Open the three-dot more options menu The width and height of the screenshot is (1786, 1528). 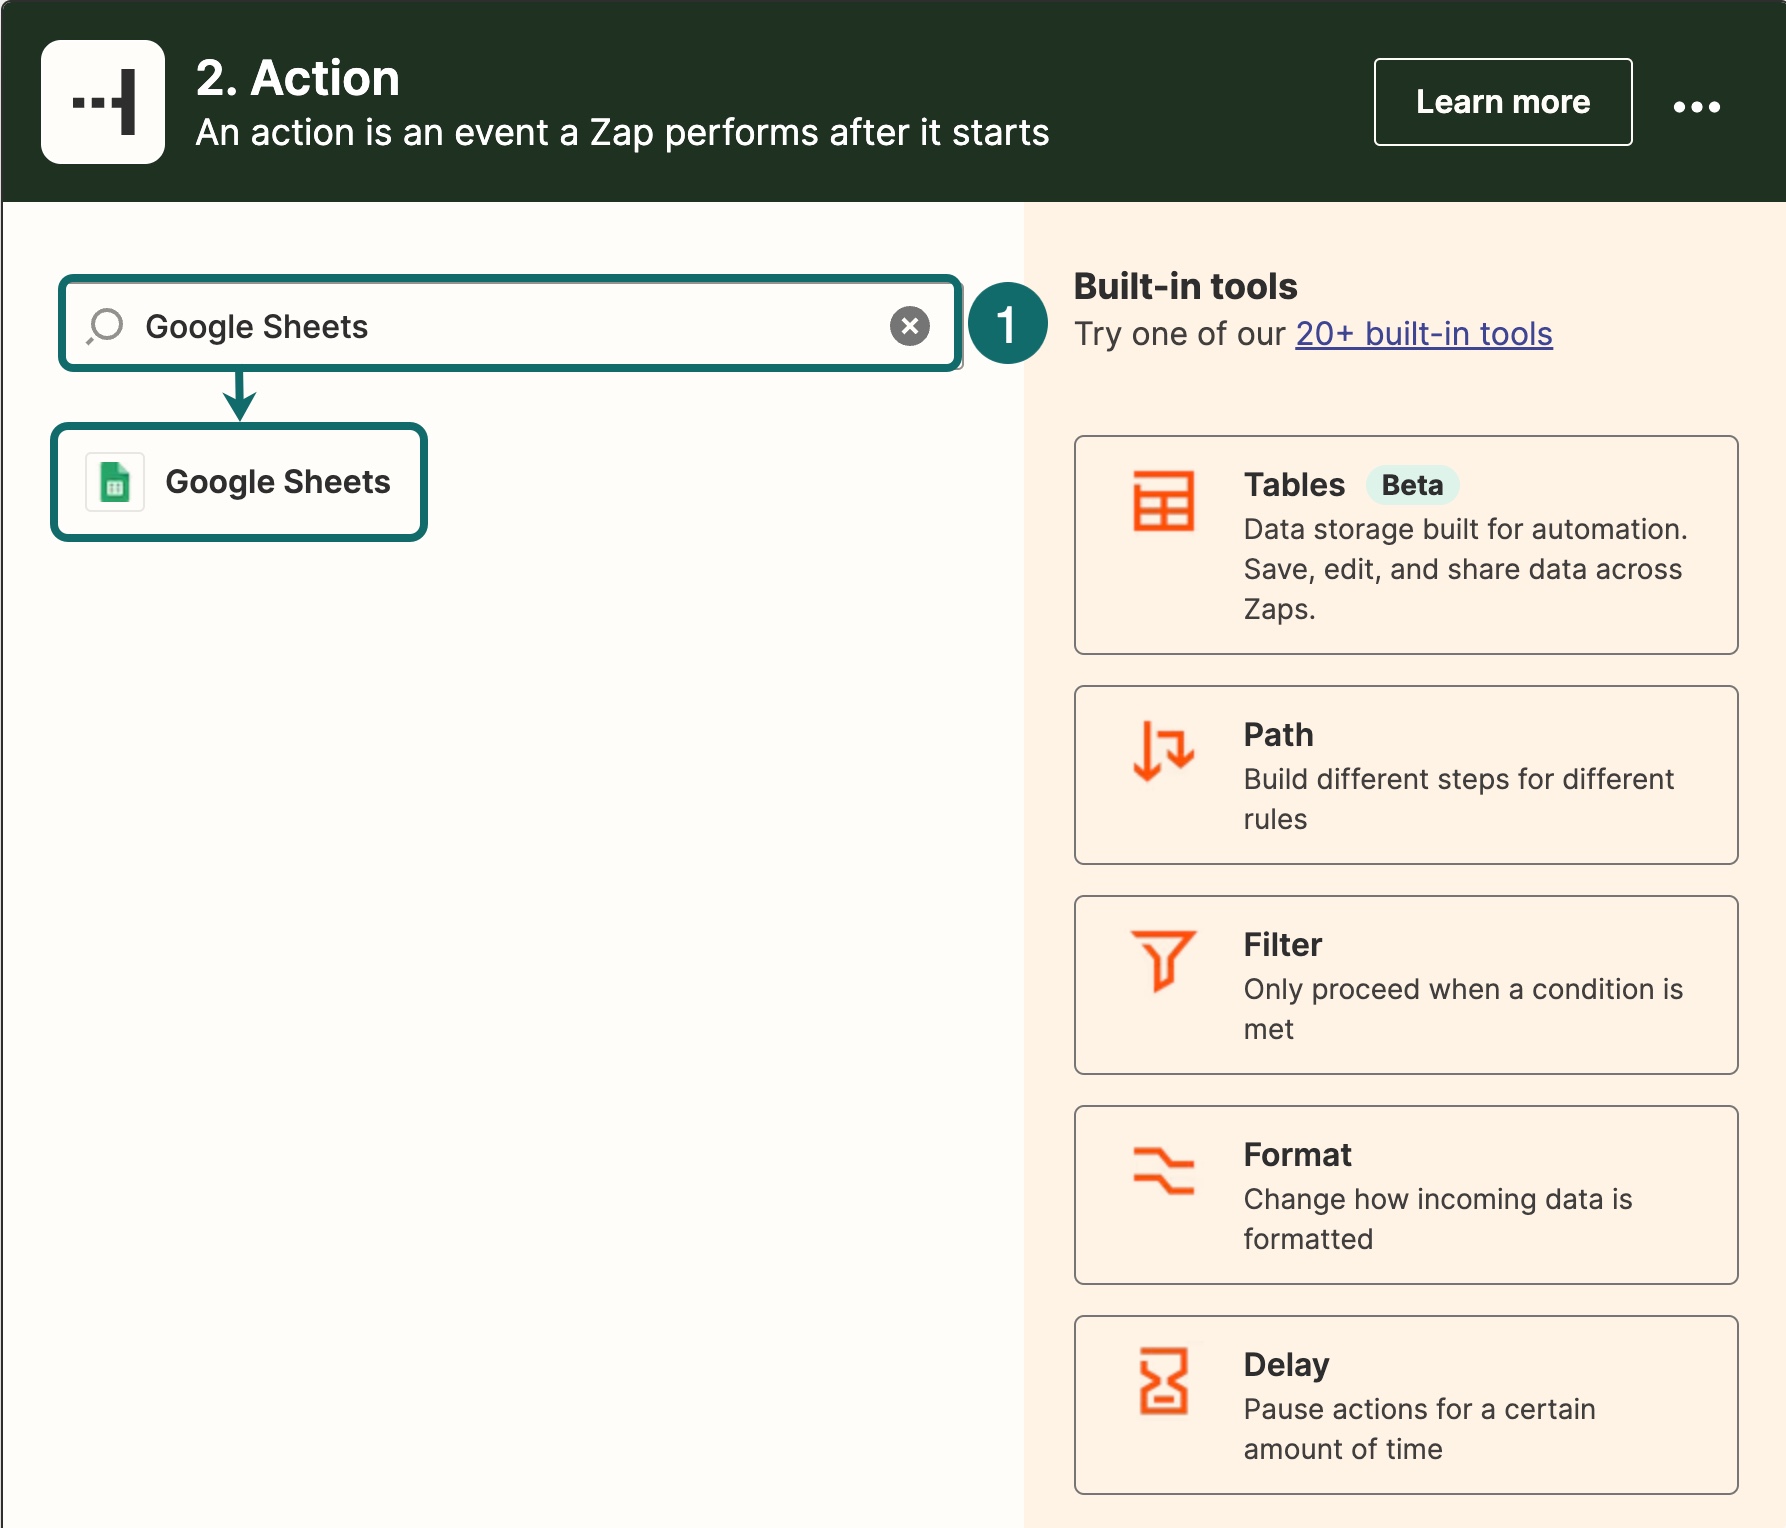click(x=1696, y=106)
